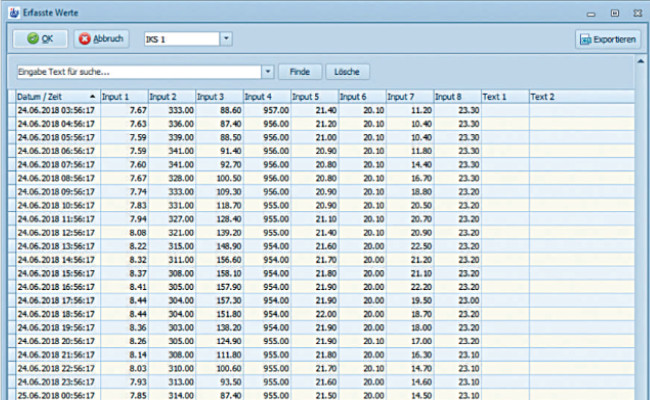Click Input 3 value 124.90
650x400 pixels.
(229, 341)
